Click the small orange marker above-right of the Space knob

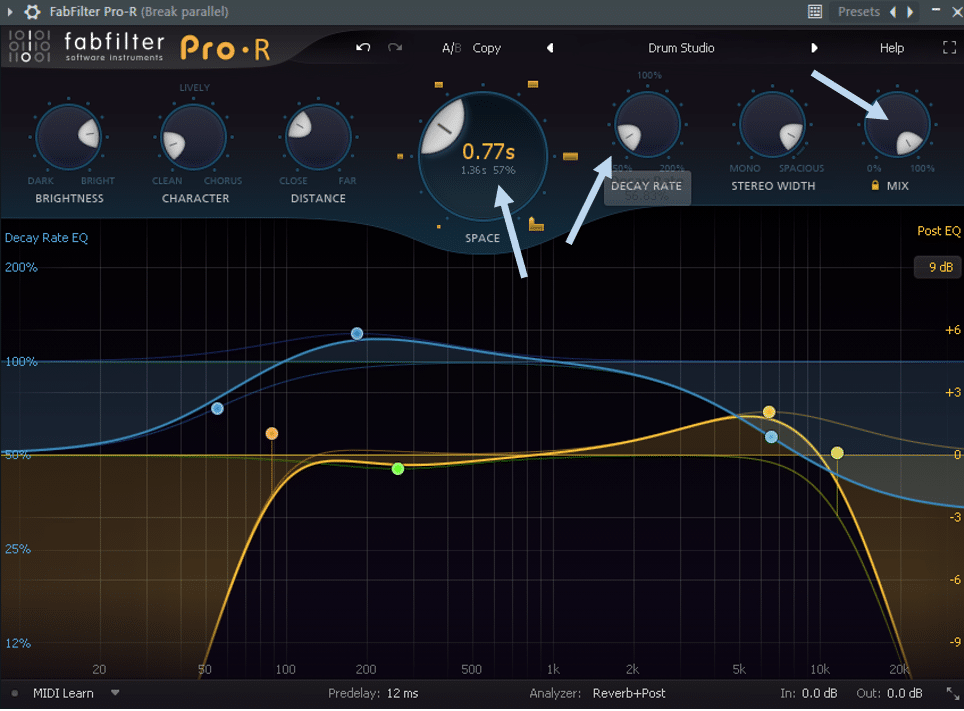533,84
